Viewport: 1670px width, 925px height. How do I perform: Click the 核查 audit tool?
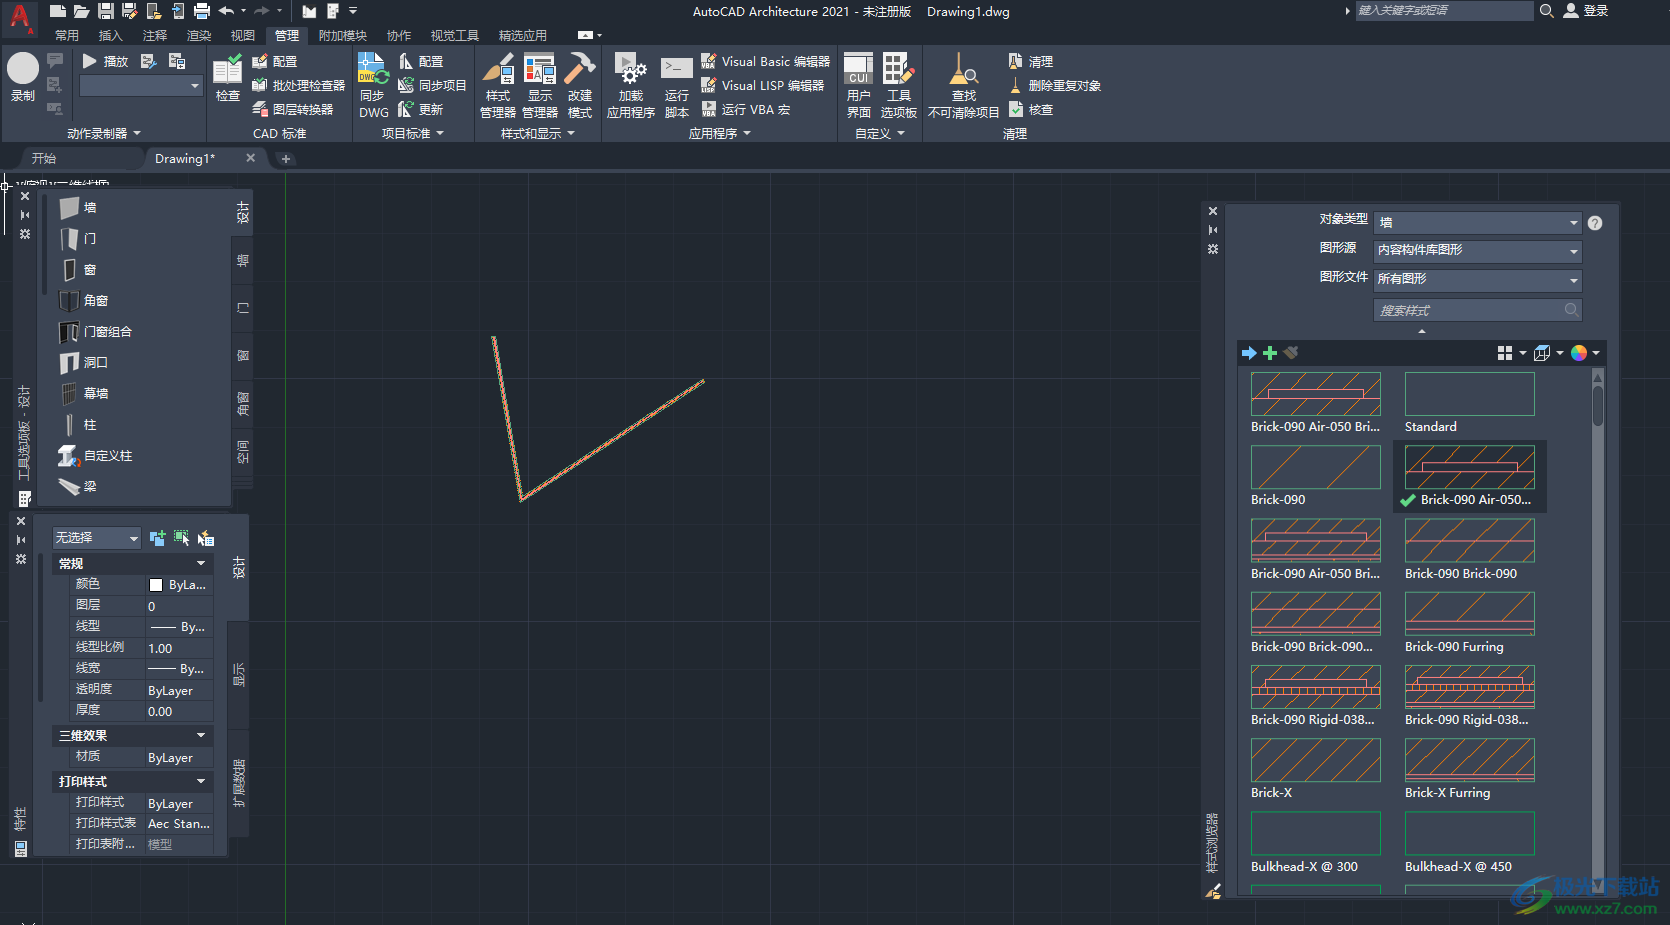(x=1030, y=109)
